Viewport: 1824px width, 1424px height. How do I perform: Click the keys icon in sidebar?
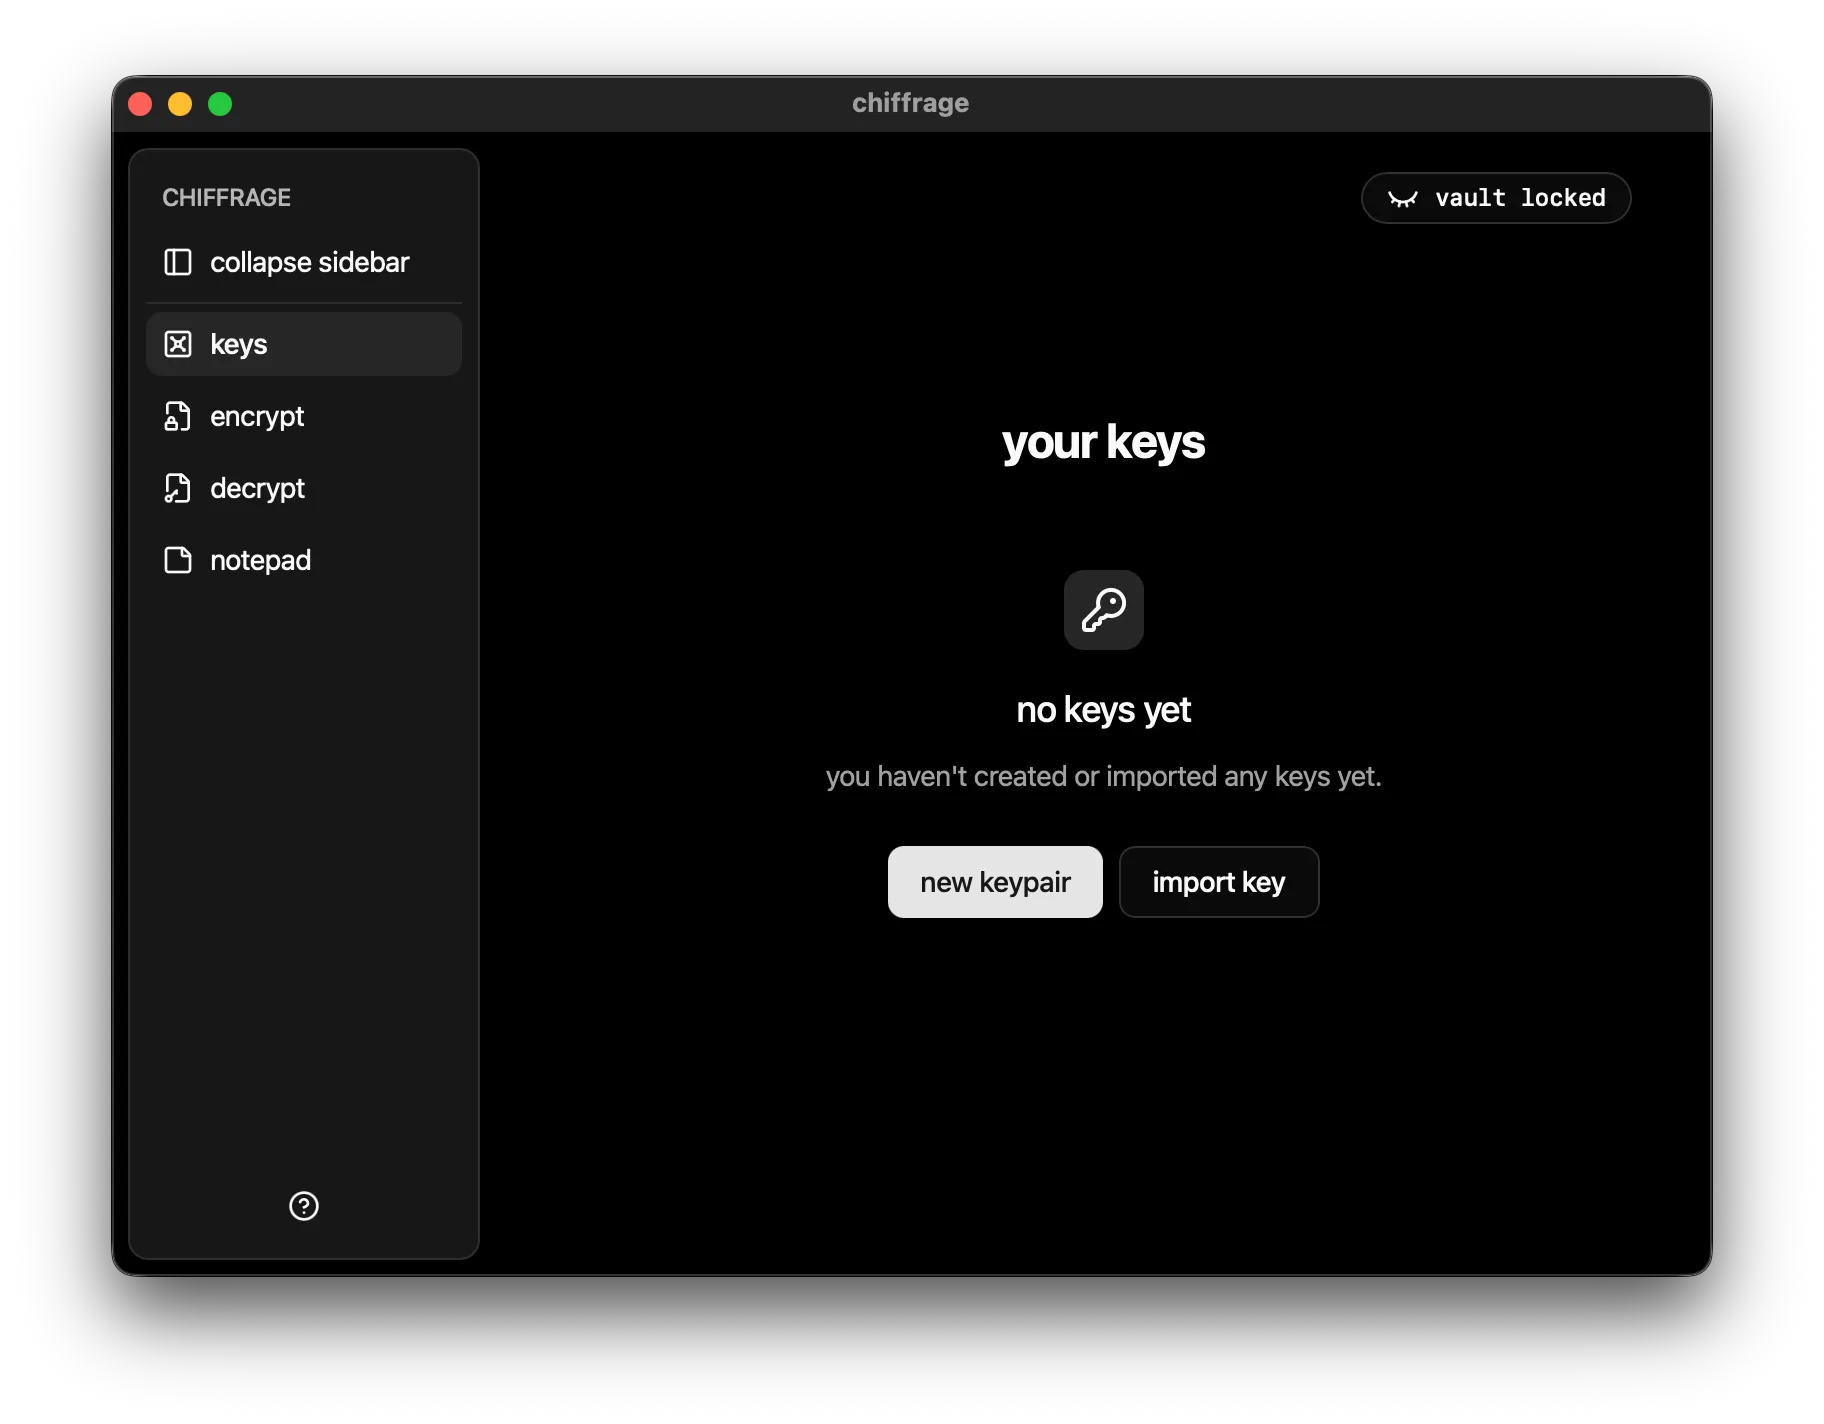(x=178, y=344)
